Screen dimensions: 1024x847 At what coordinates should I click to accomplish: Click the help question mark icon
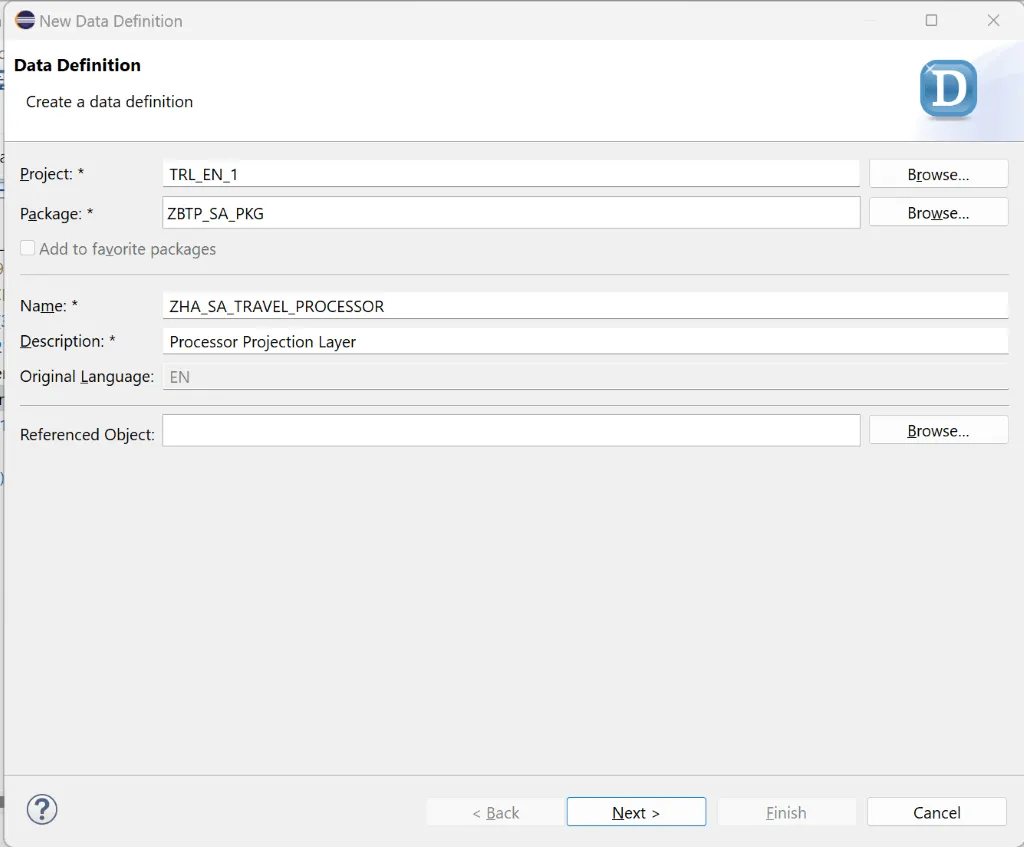point(41,810)
